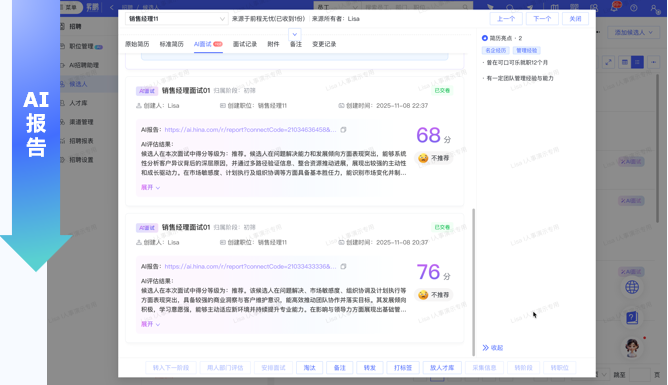Viewport: 668px width, 385px height.
Task: Click the send paper-plane icon in top bar
Action: pos(530,8)
